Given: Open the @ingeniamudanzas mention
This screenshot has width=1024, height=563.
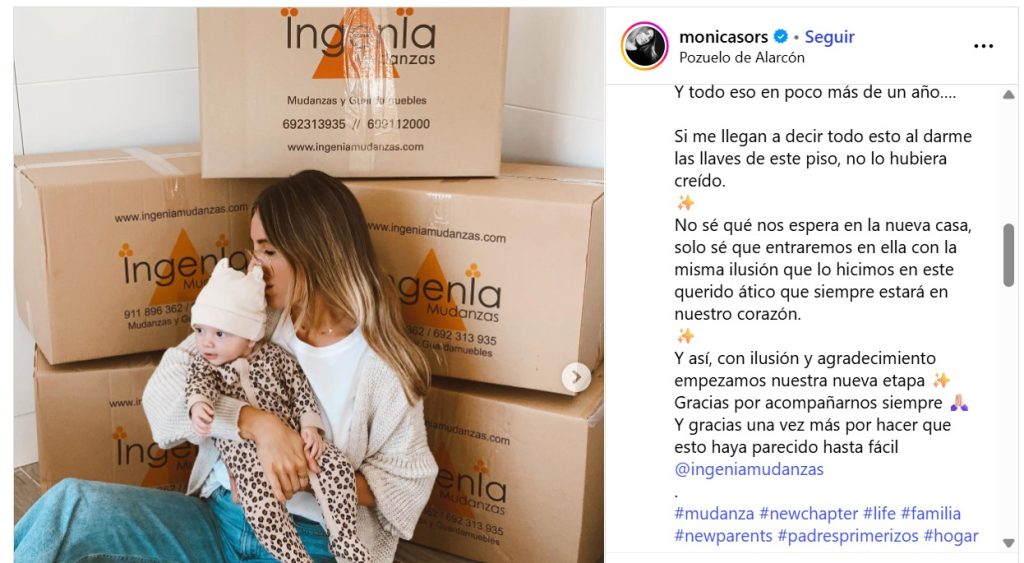Looking at the screenshot, I should 749,469.
